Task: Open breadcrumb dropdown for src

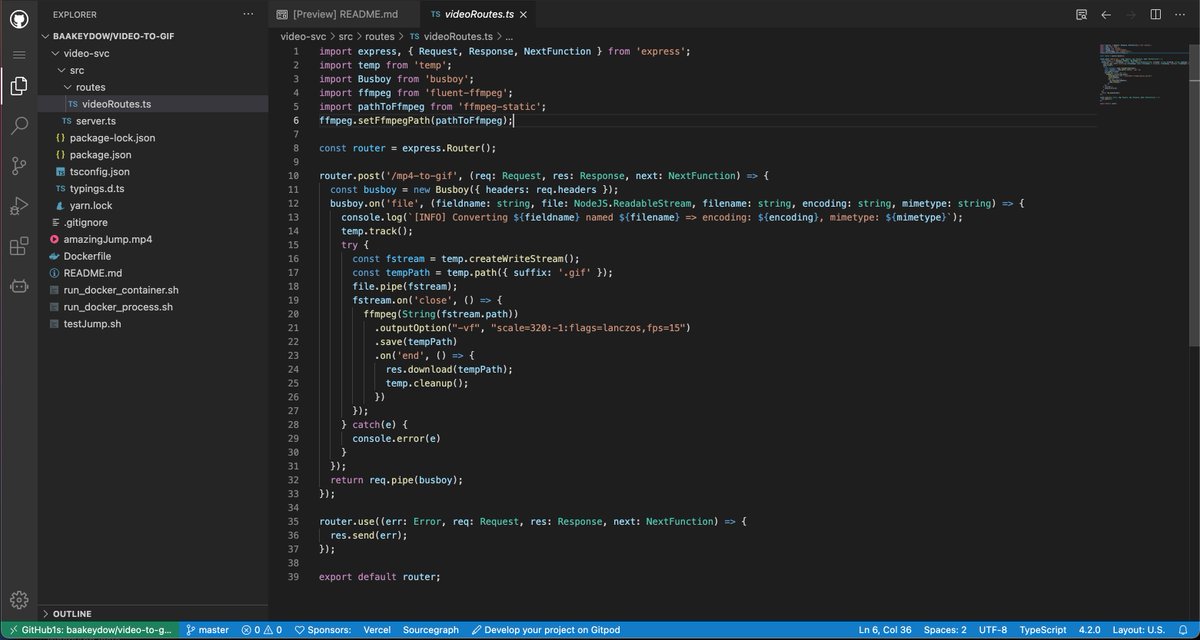Action: pos(346,36)
